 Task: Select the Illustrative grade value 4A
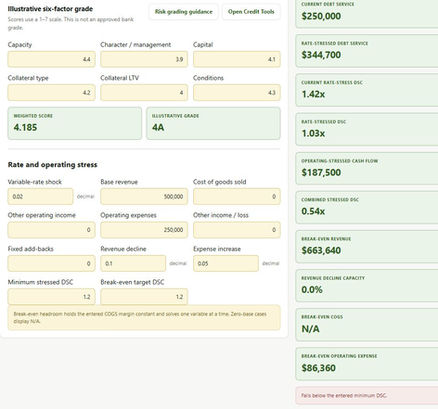(x=158, y=127)
